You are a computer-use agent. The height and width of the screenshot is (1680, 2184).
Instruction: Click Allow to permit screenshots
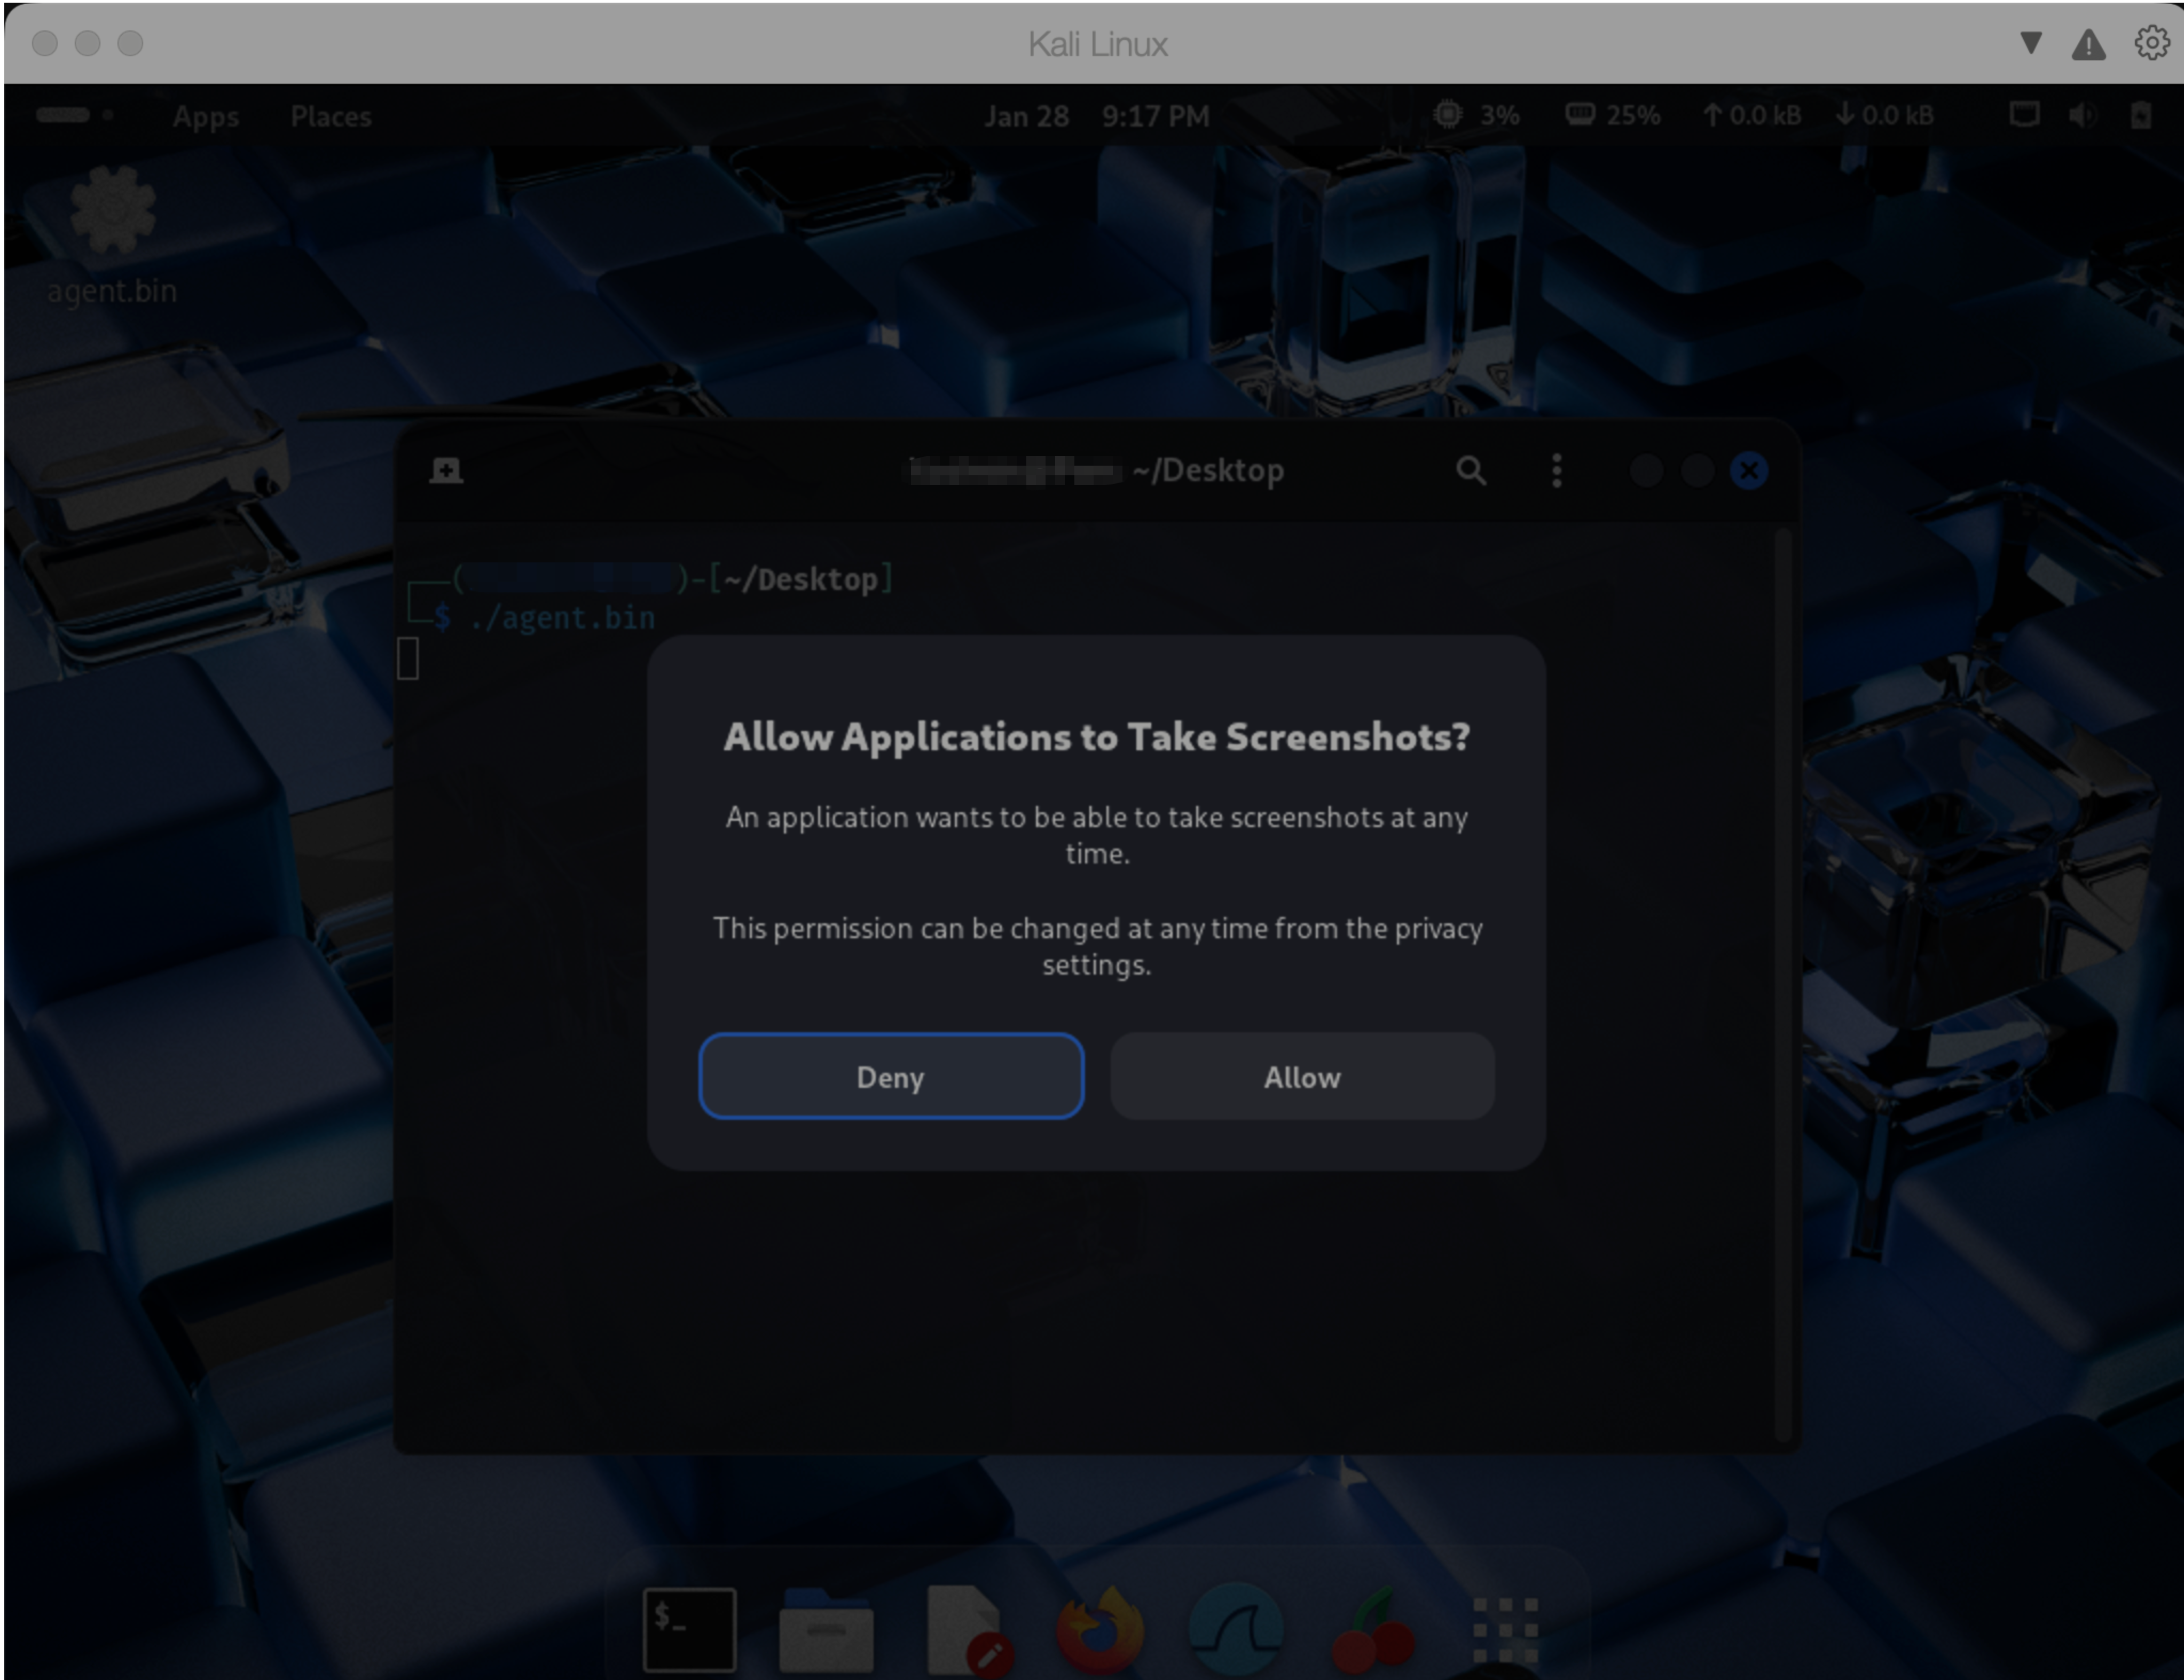pyautogui.click(x=1301, y=1076)
